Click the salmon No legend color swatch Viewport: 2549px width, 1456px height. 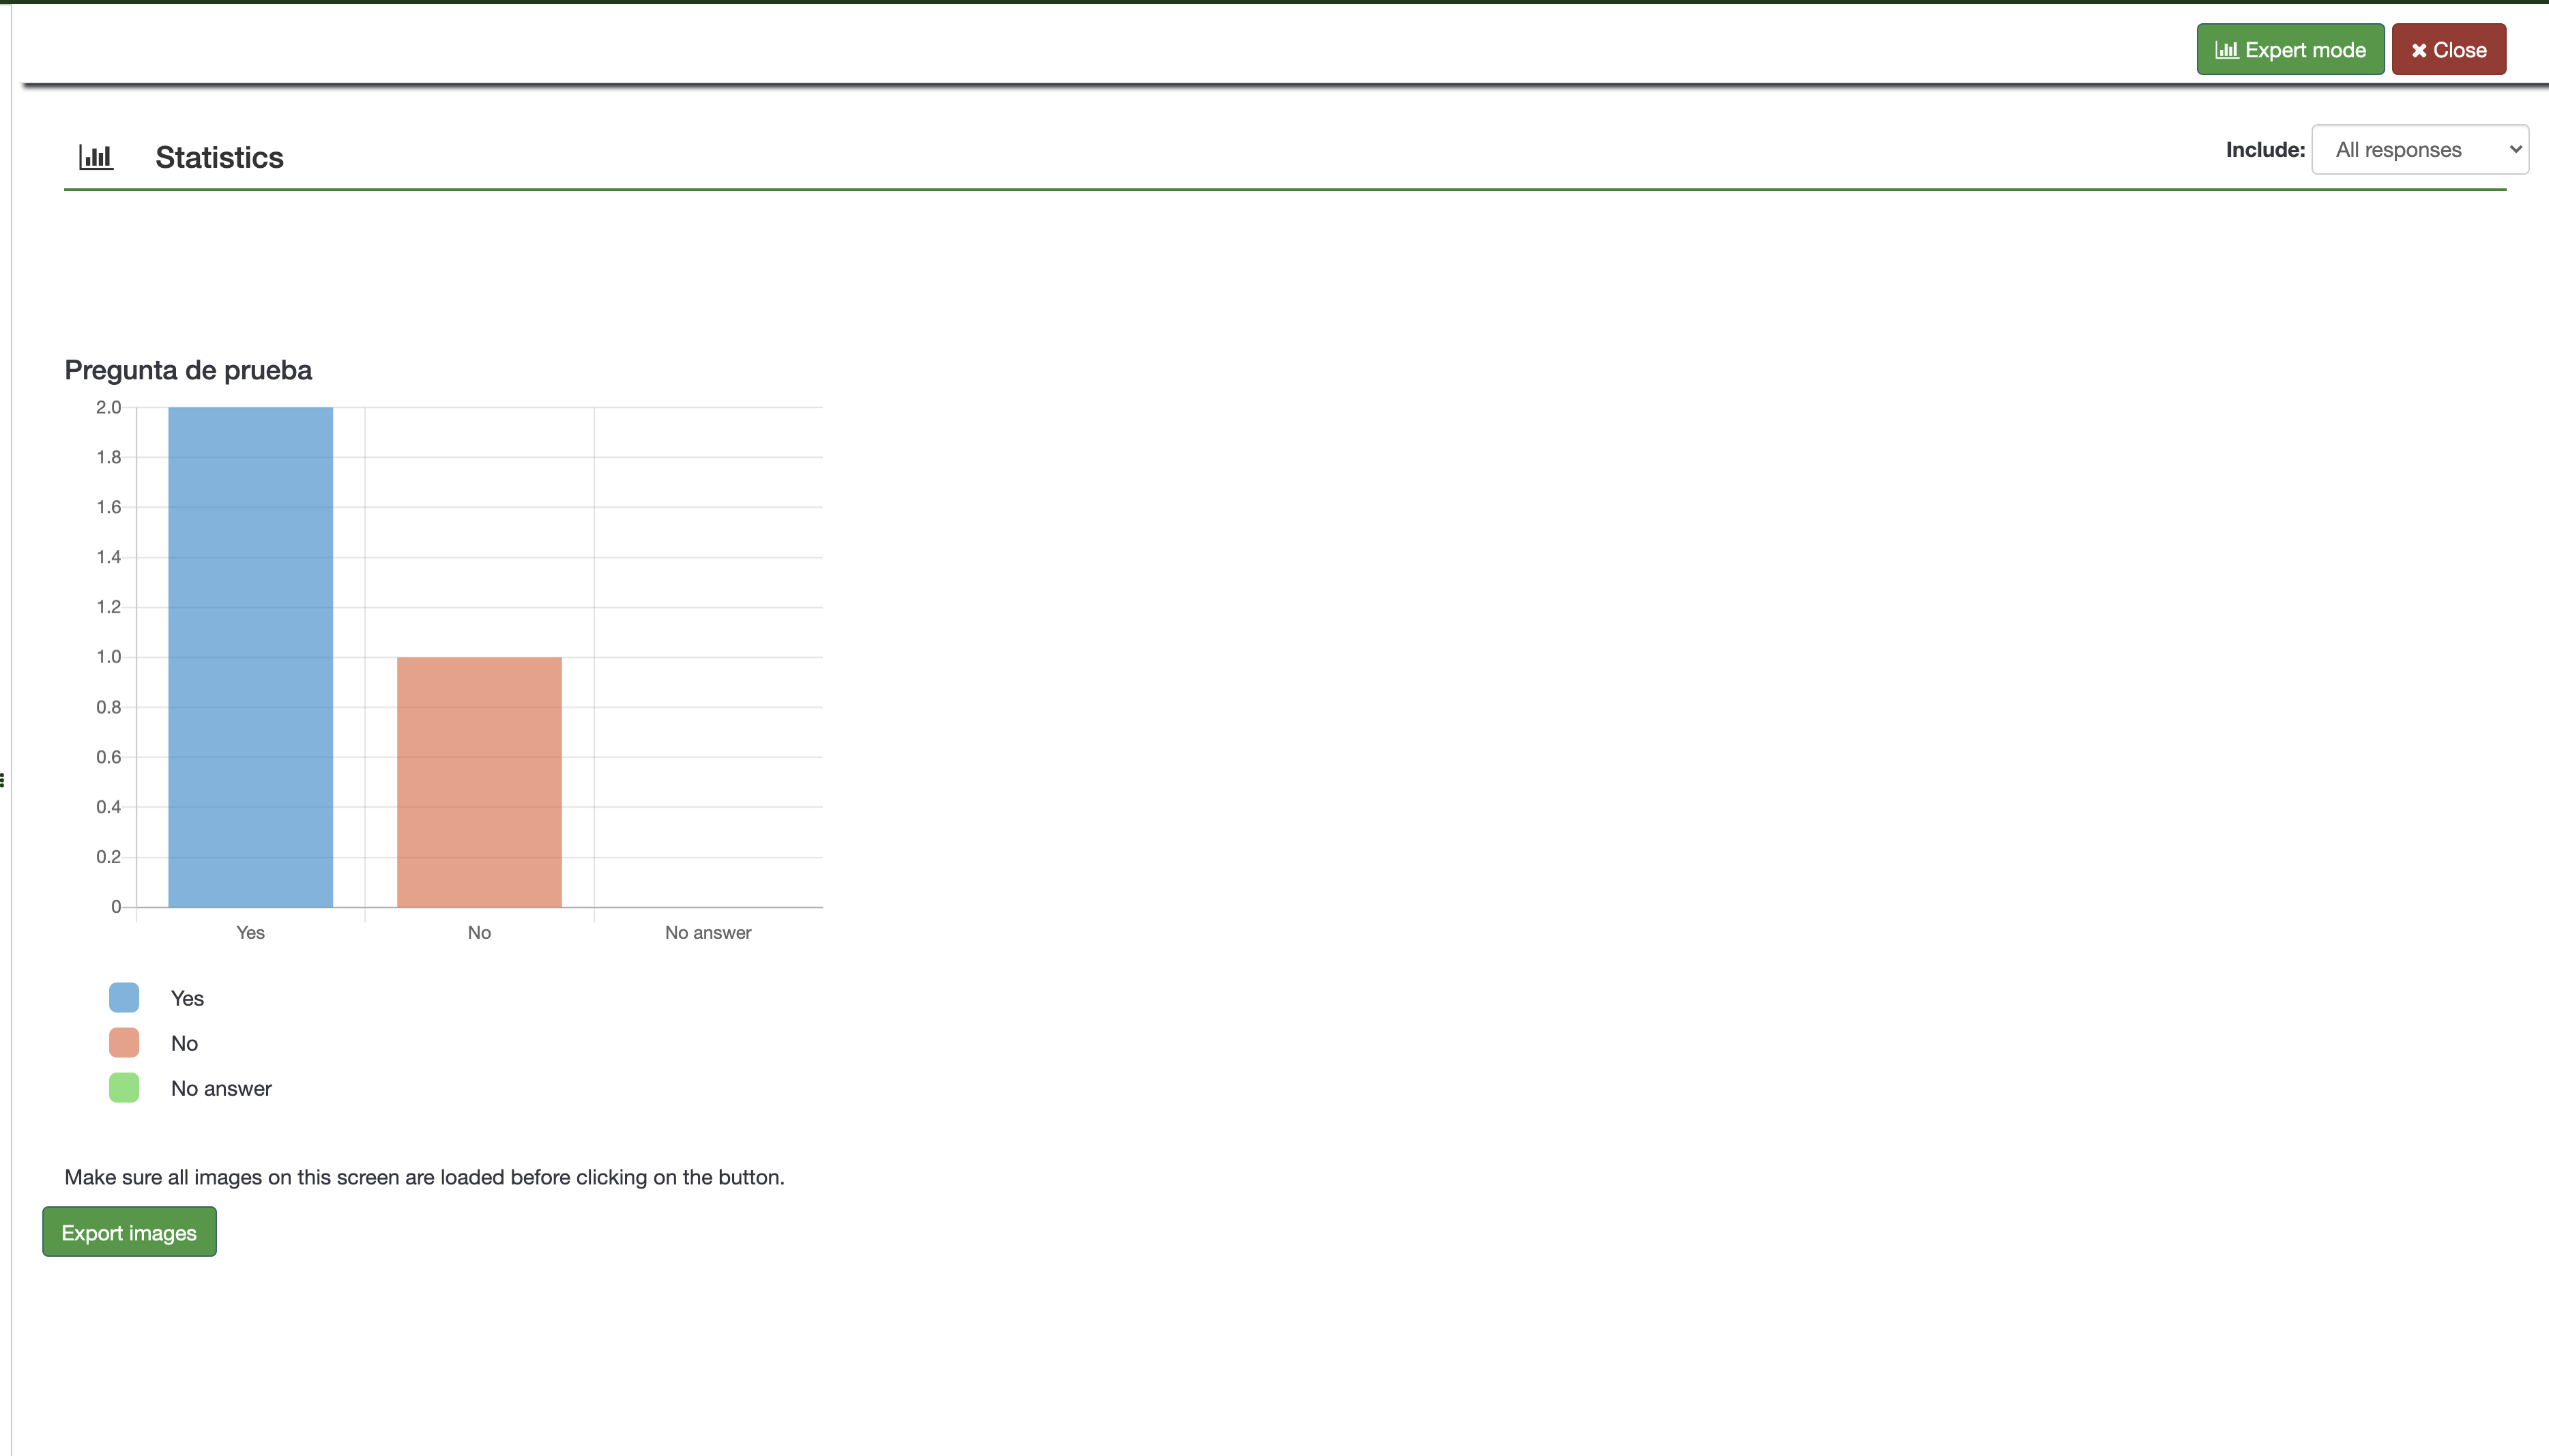coord(124,1042)
